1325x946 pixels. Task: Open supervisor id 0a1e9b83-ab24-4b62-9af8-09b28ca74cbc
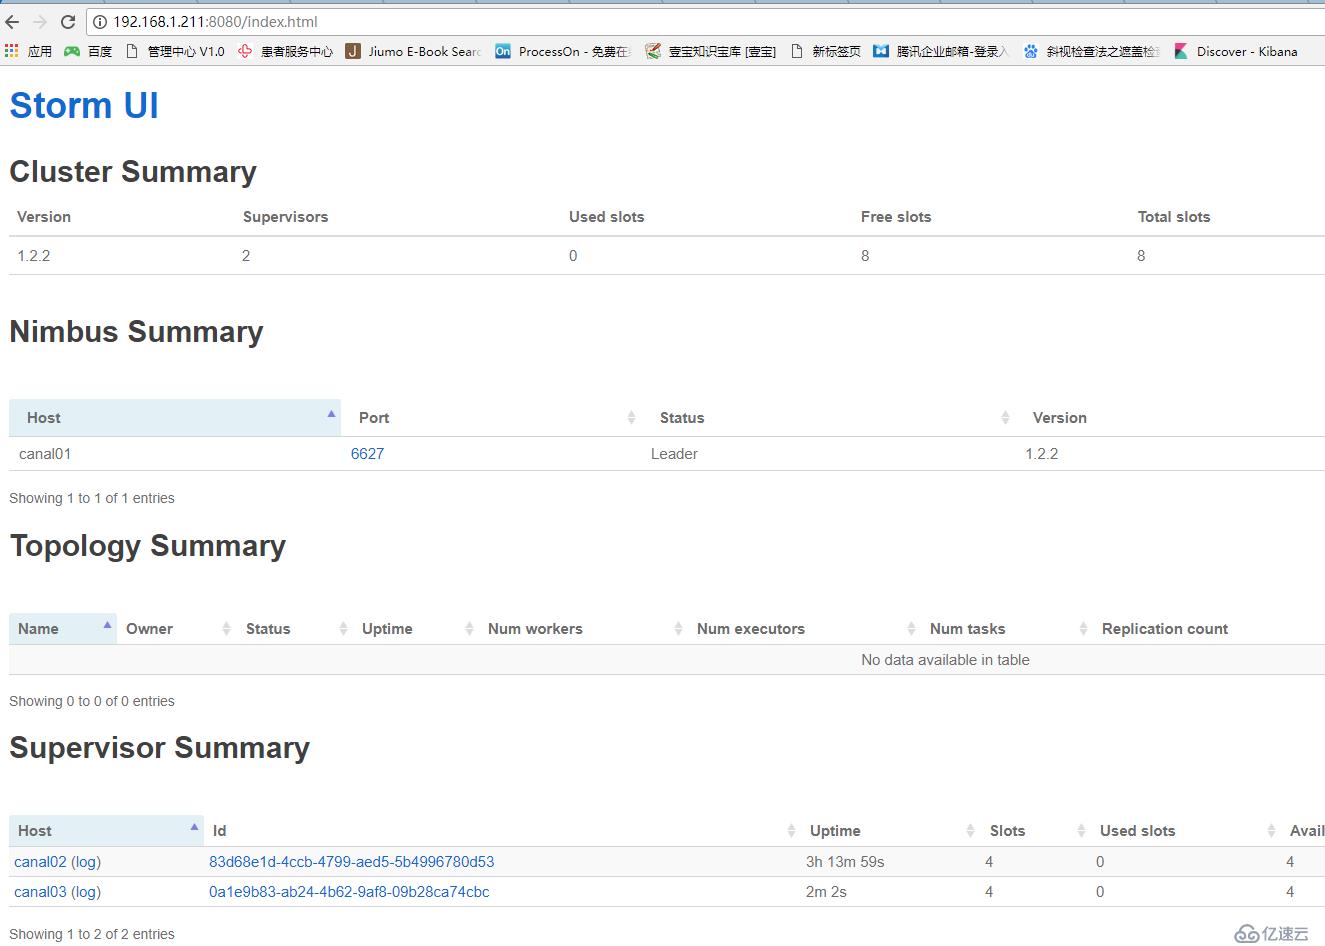point(349,891)
